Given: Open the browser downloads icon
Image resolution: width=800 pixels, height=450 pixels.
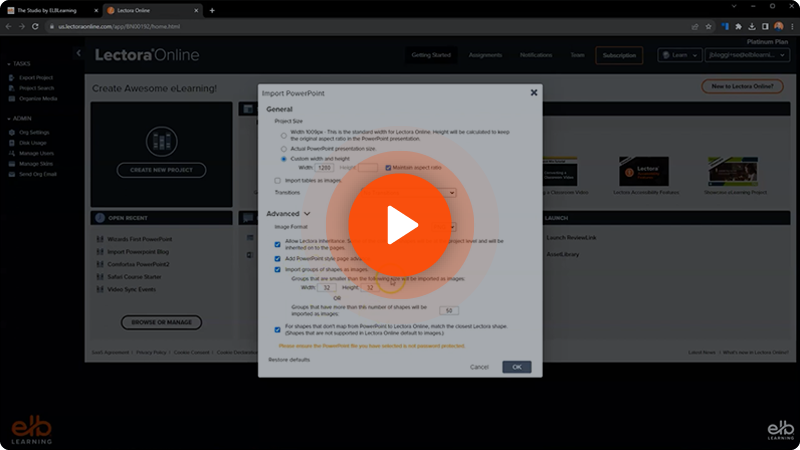Looking at the screenshot, I should tap(752, 27).
